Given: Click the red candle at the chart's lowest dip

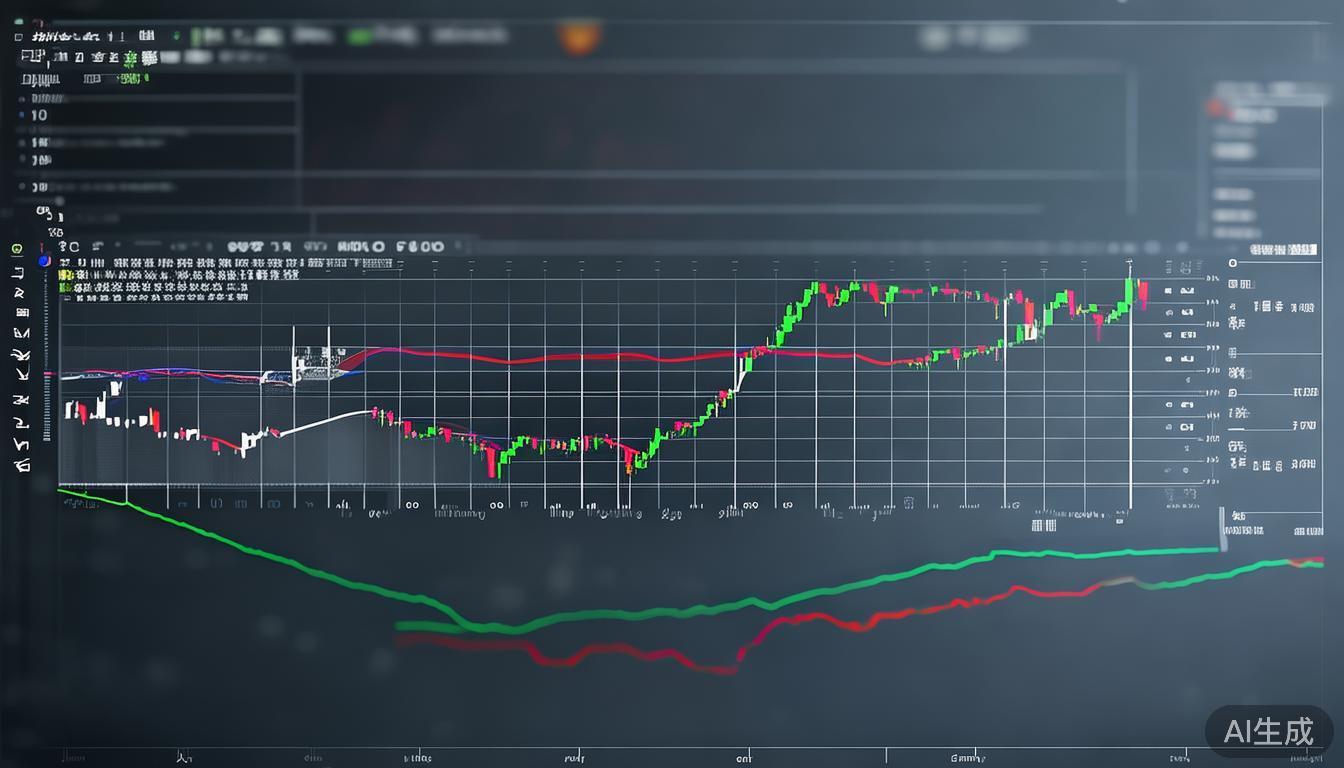Looking at the screenshot, I should [490, 462].
